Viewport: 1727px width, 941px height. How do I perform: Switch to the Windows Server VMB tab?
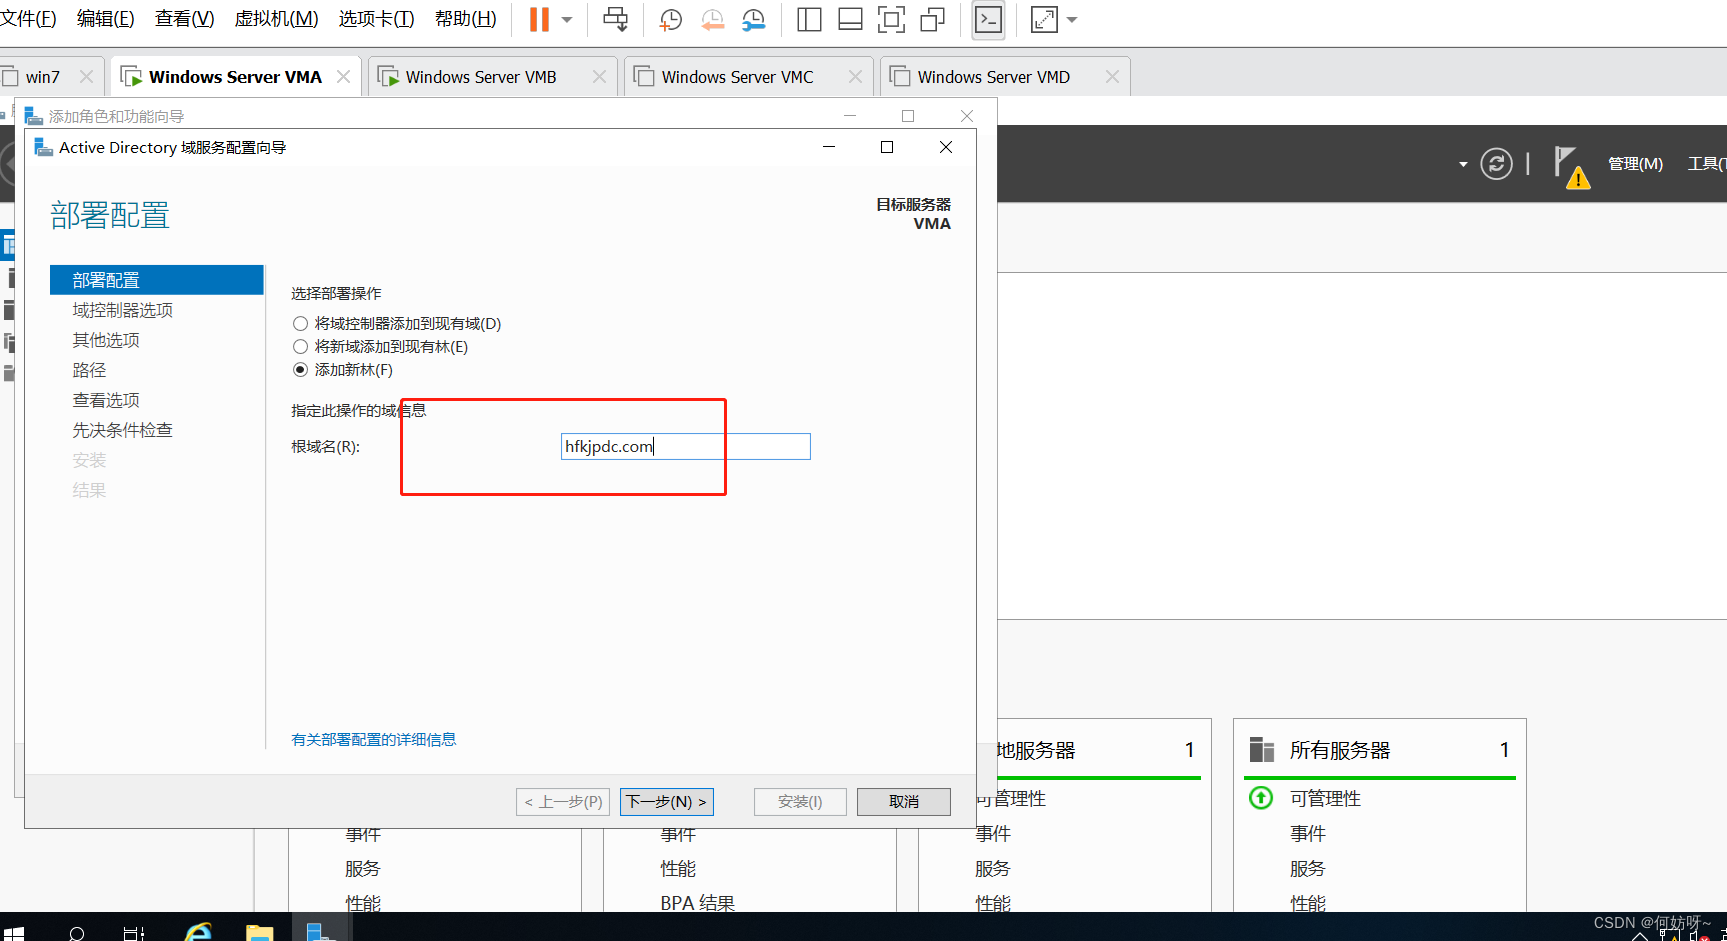(480, 77)
